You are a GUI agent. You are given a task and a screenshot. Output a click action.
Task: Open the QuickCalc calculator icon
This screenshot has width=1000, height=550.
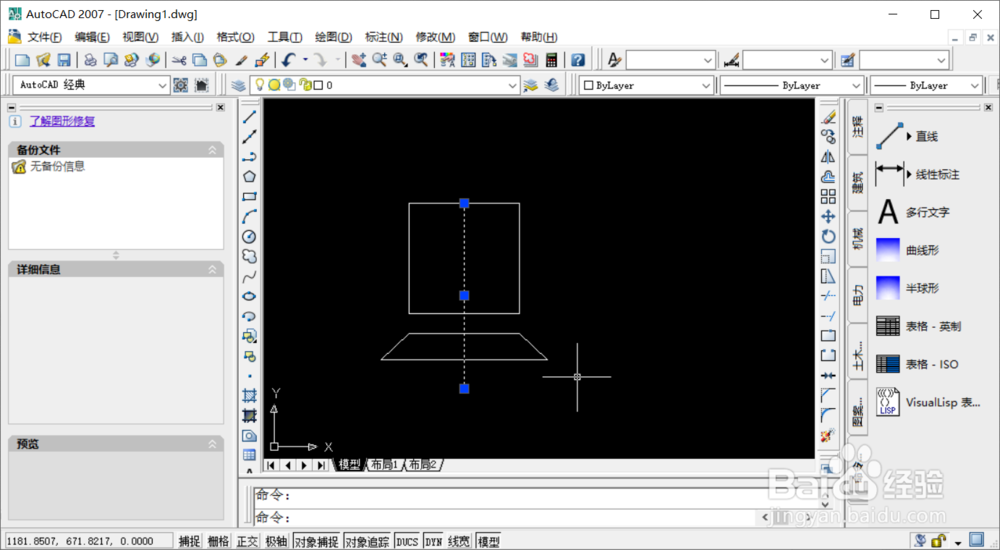click(x=551, y=60)
